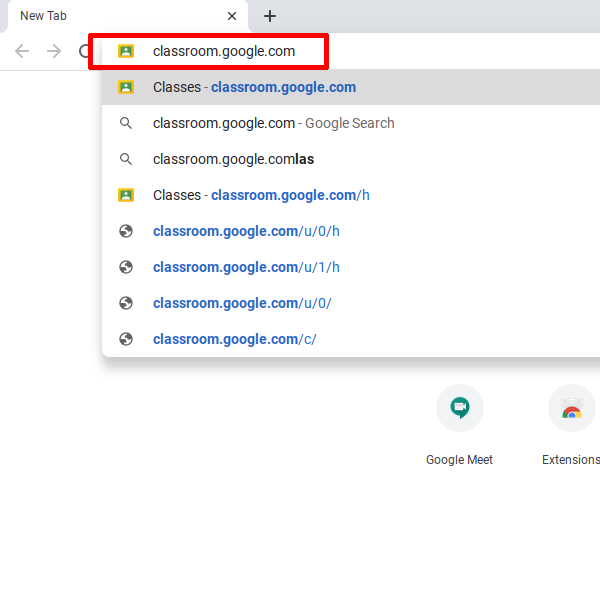Click globe icon beside classroom.google.com/u/0/h
The height and width of the screenshot is (600, 600).
coord(126,231)
